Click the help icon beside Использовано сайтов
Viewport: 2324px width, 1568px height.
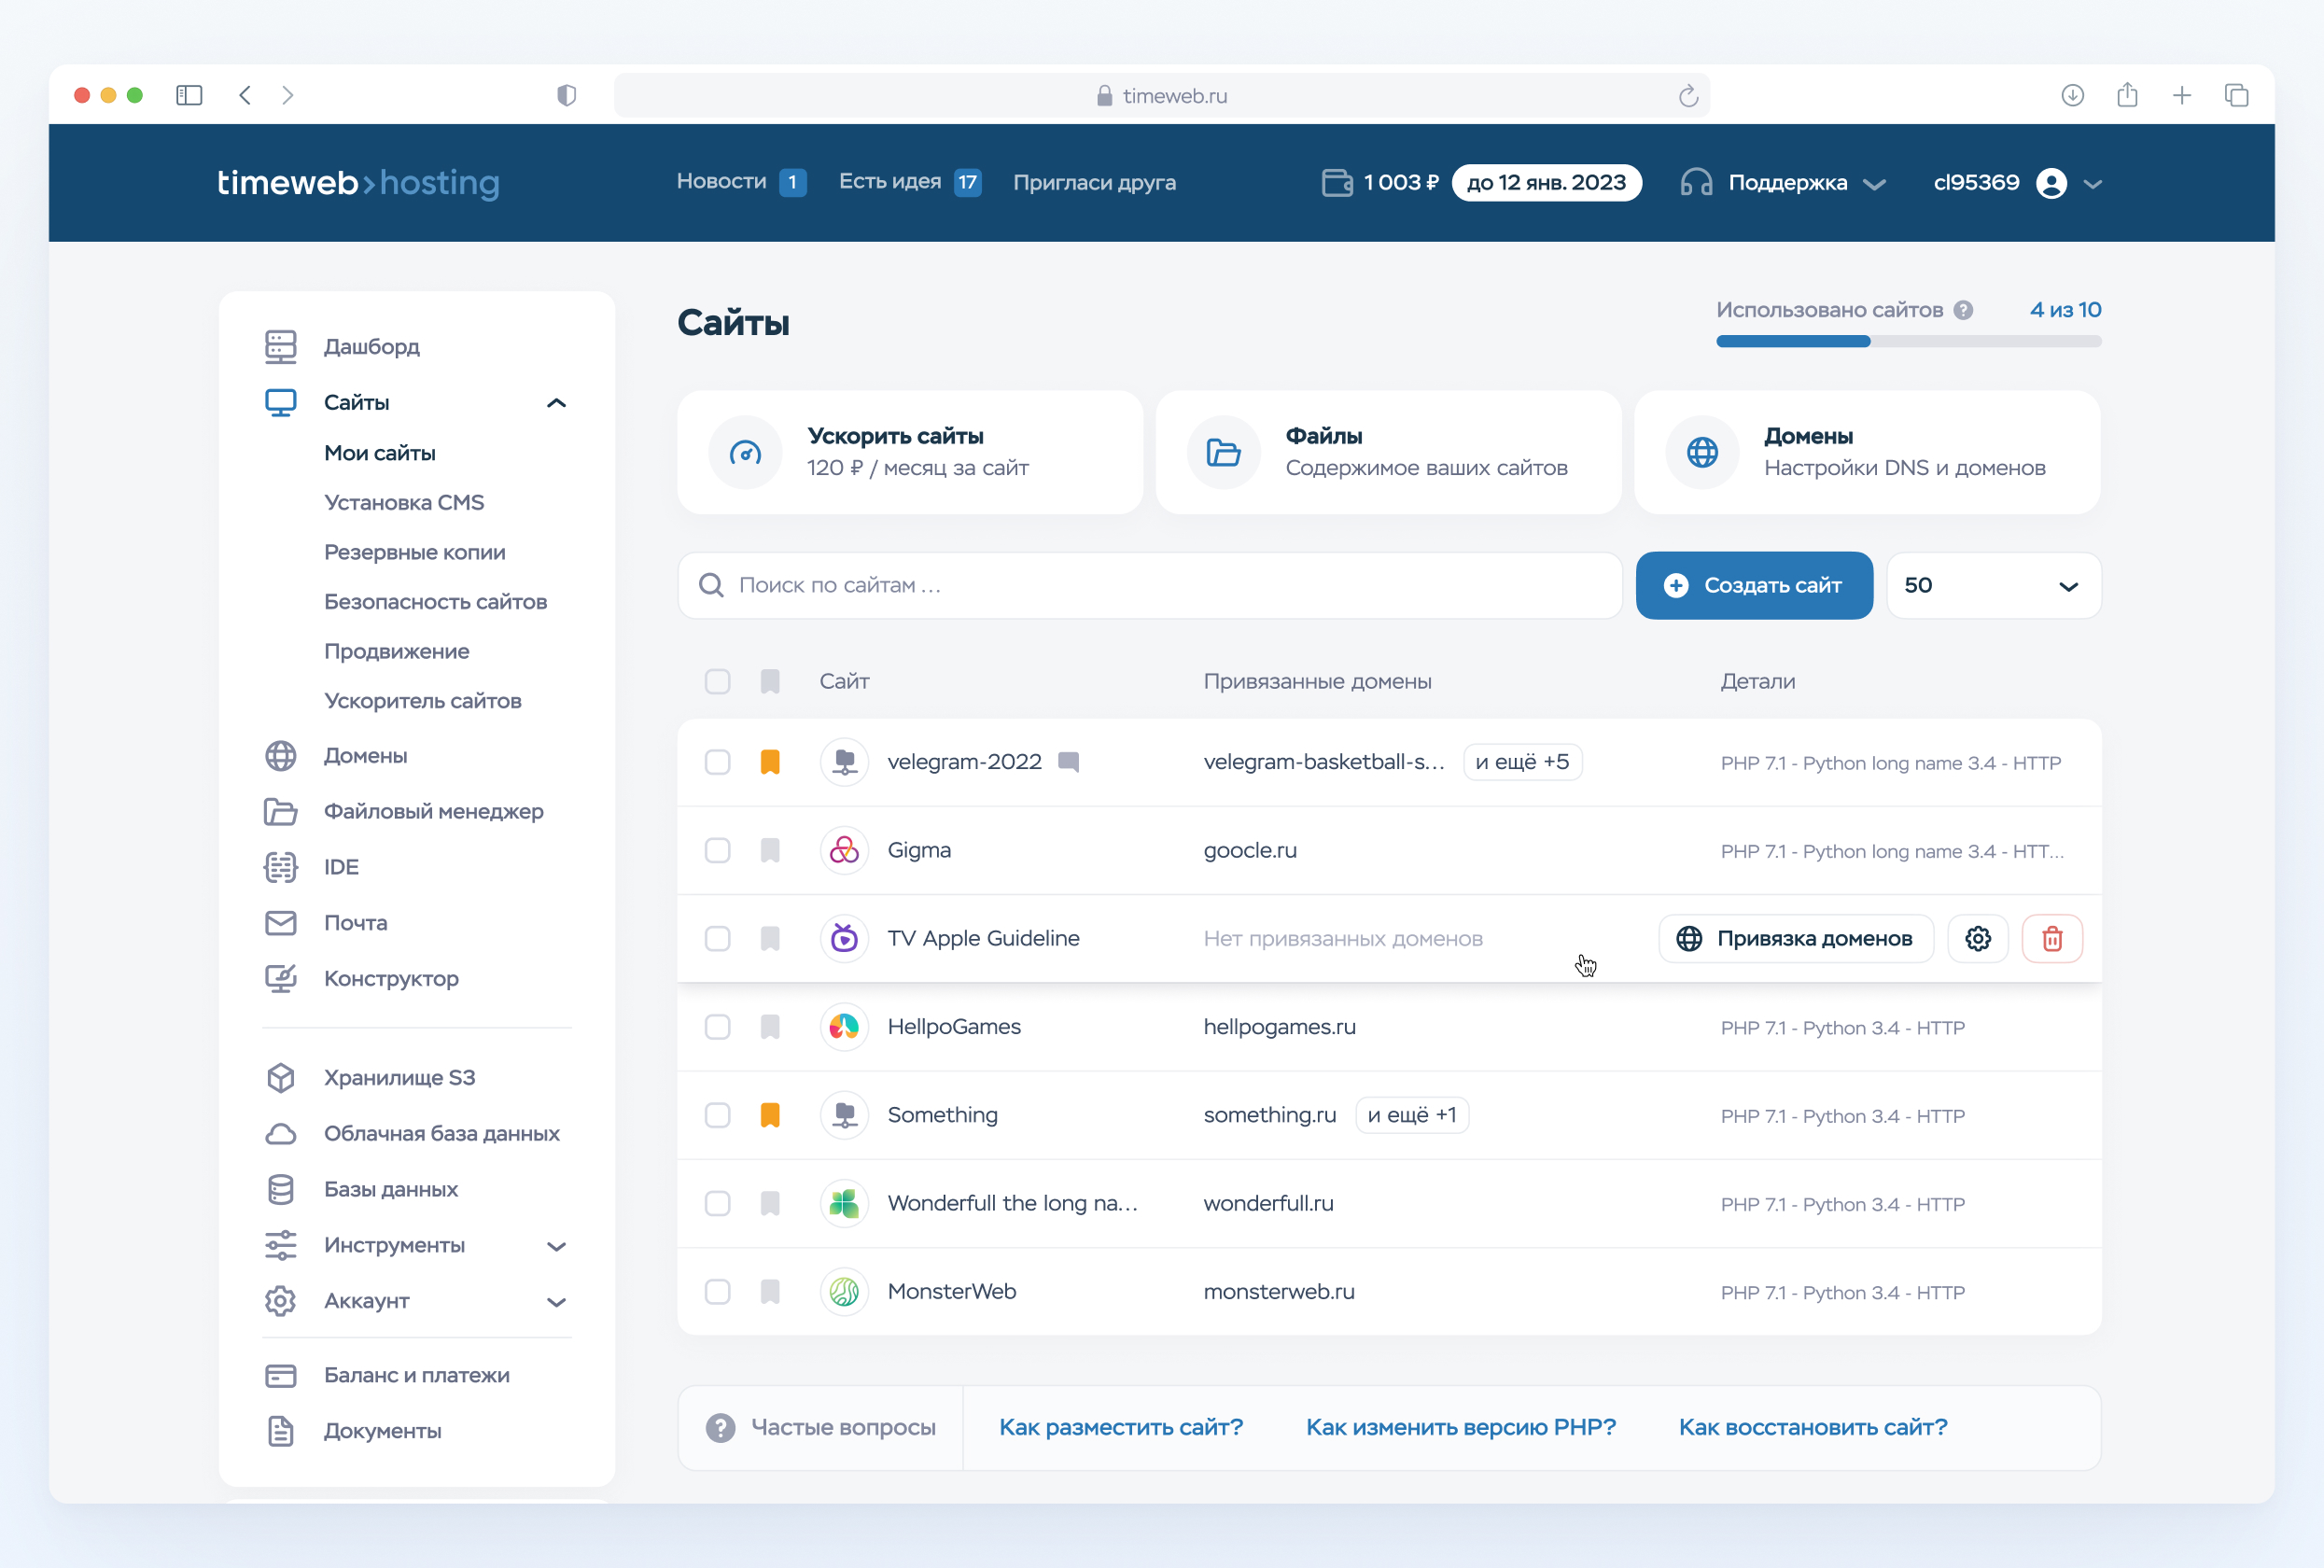point(1963,310)
